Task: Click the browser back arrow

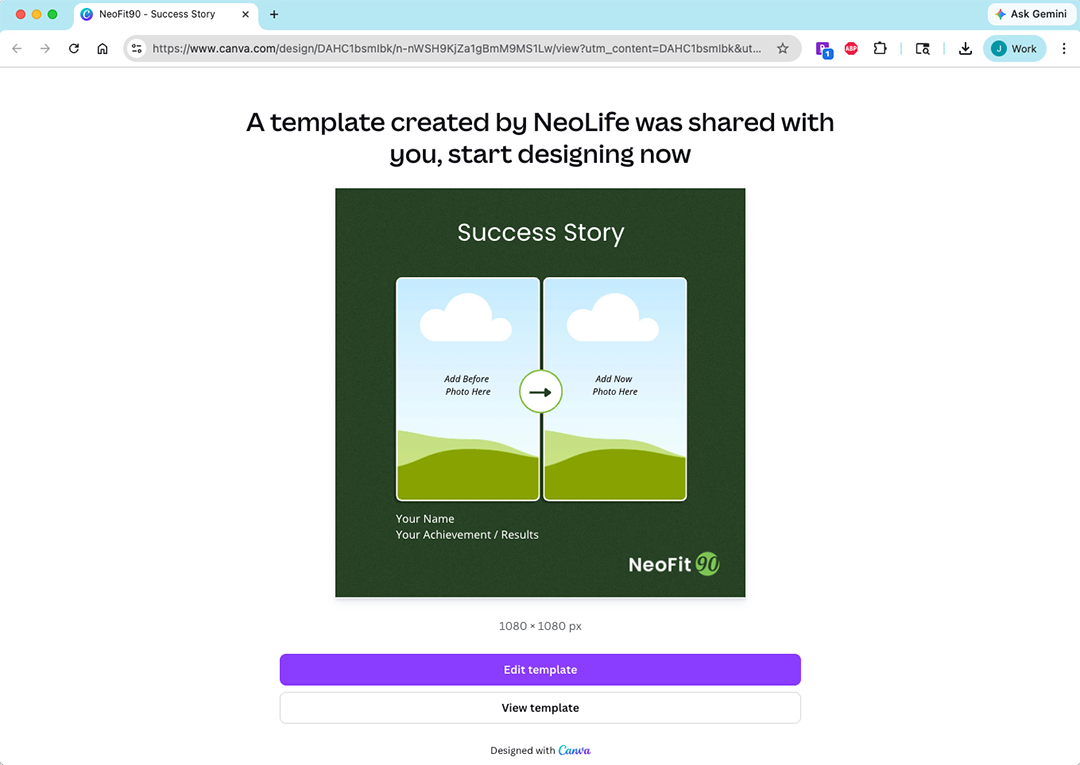Action: point(17,48)
